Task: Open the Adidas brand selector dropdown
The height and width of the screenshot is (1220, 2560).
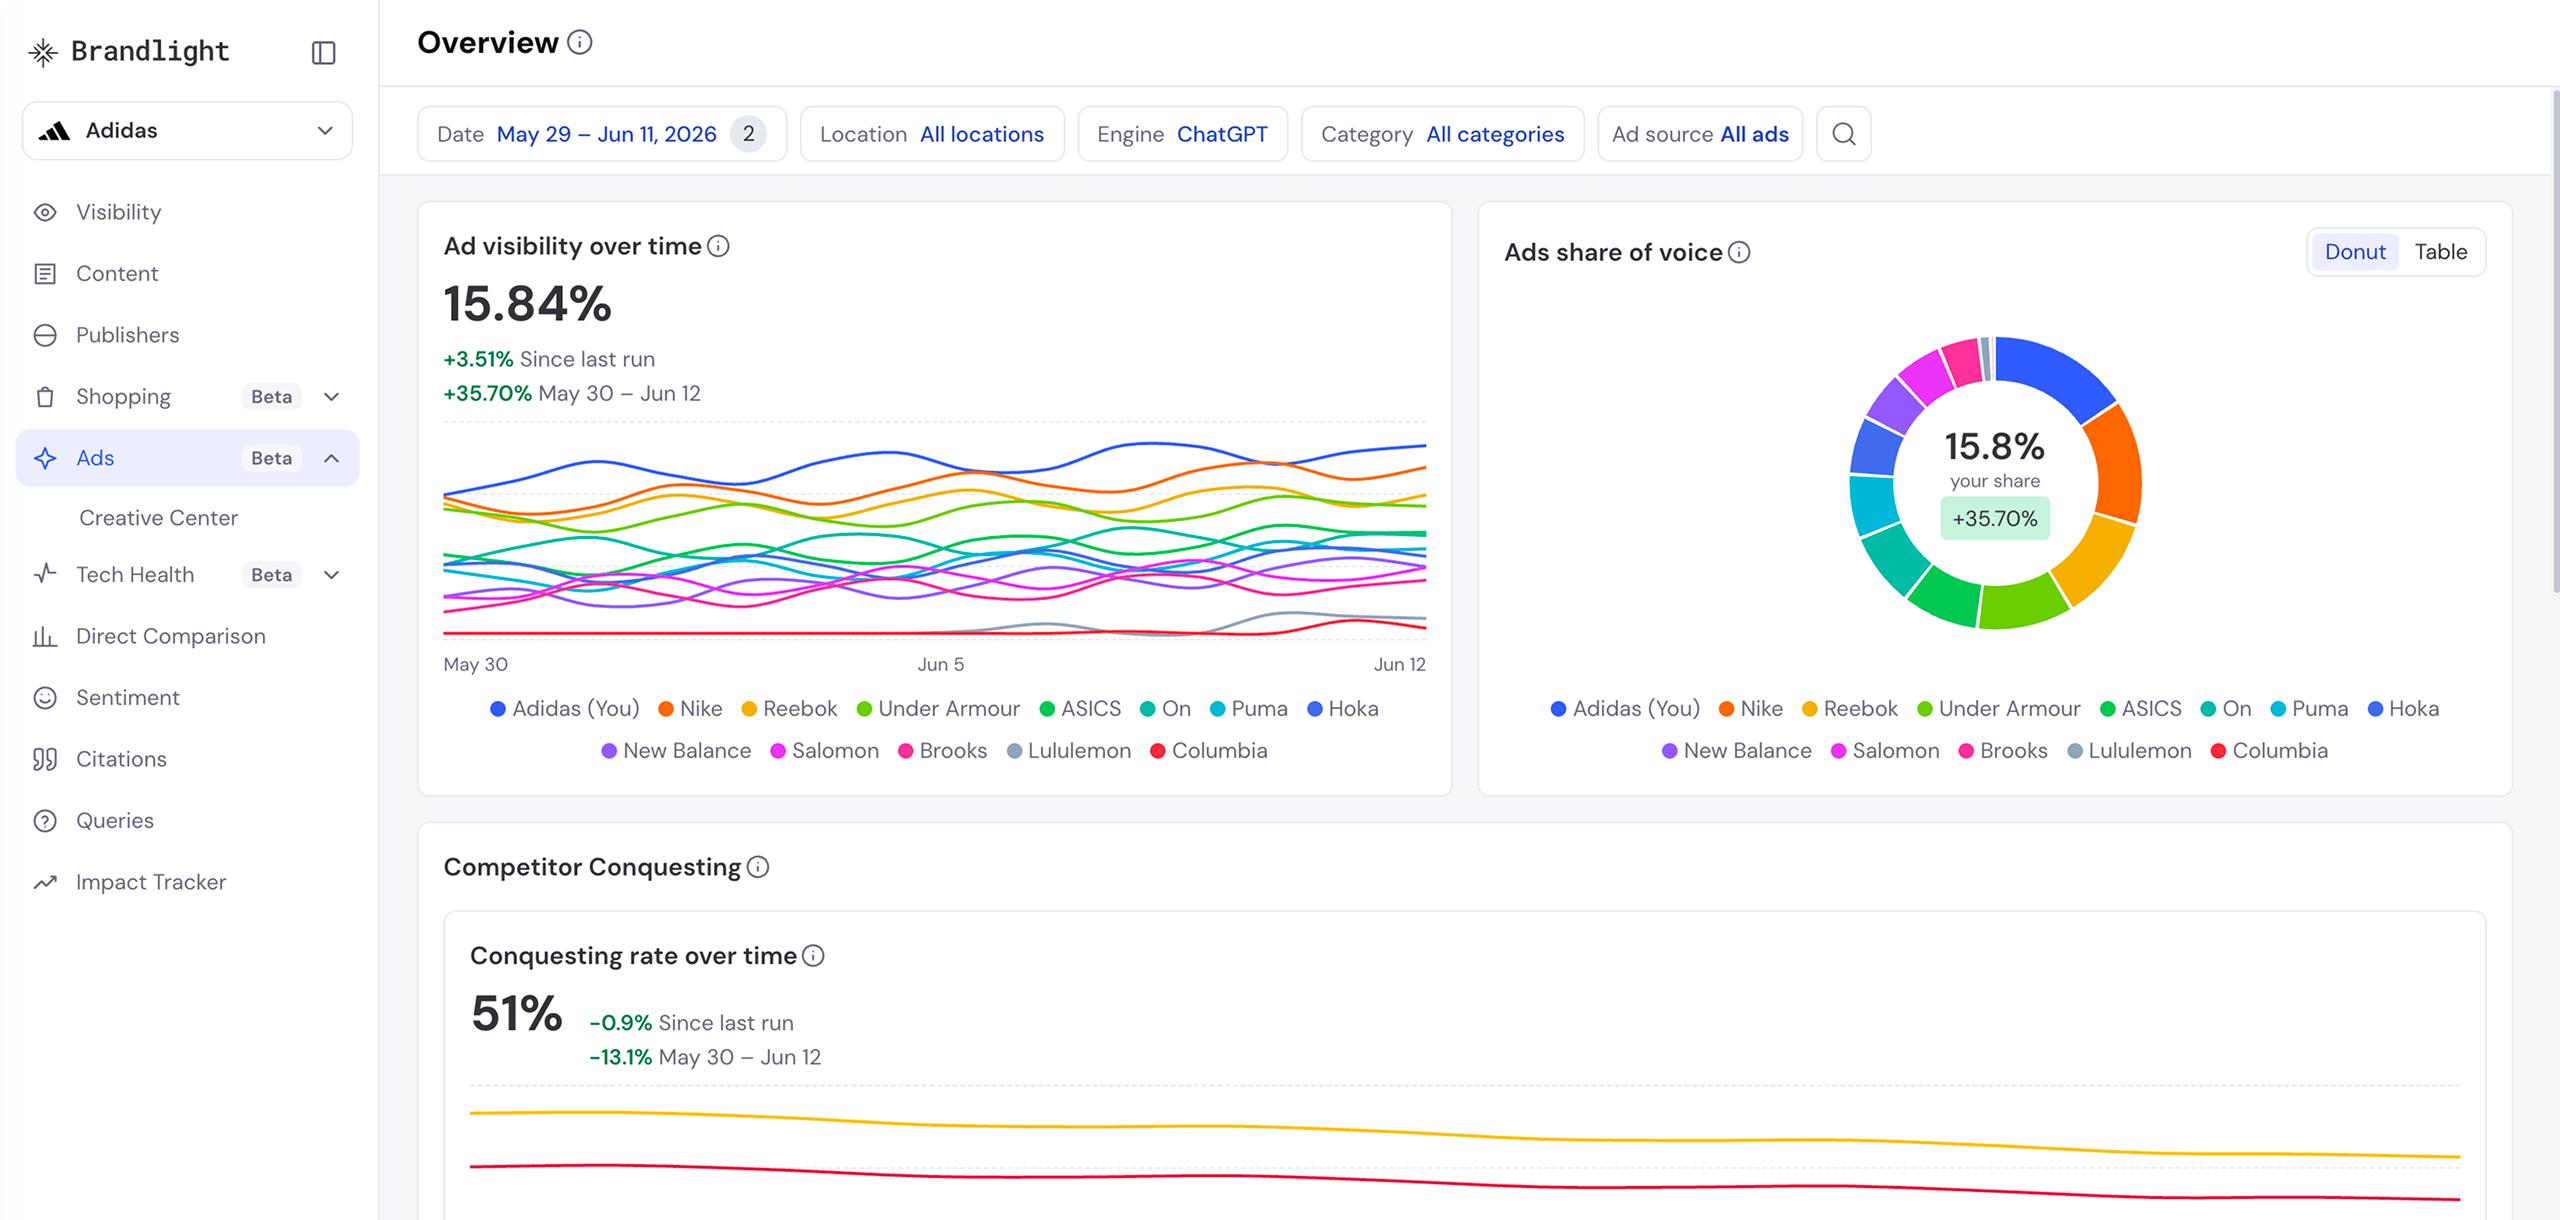Action: 187,131
